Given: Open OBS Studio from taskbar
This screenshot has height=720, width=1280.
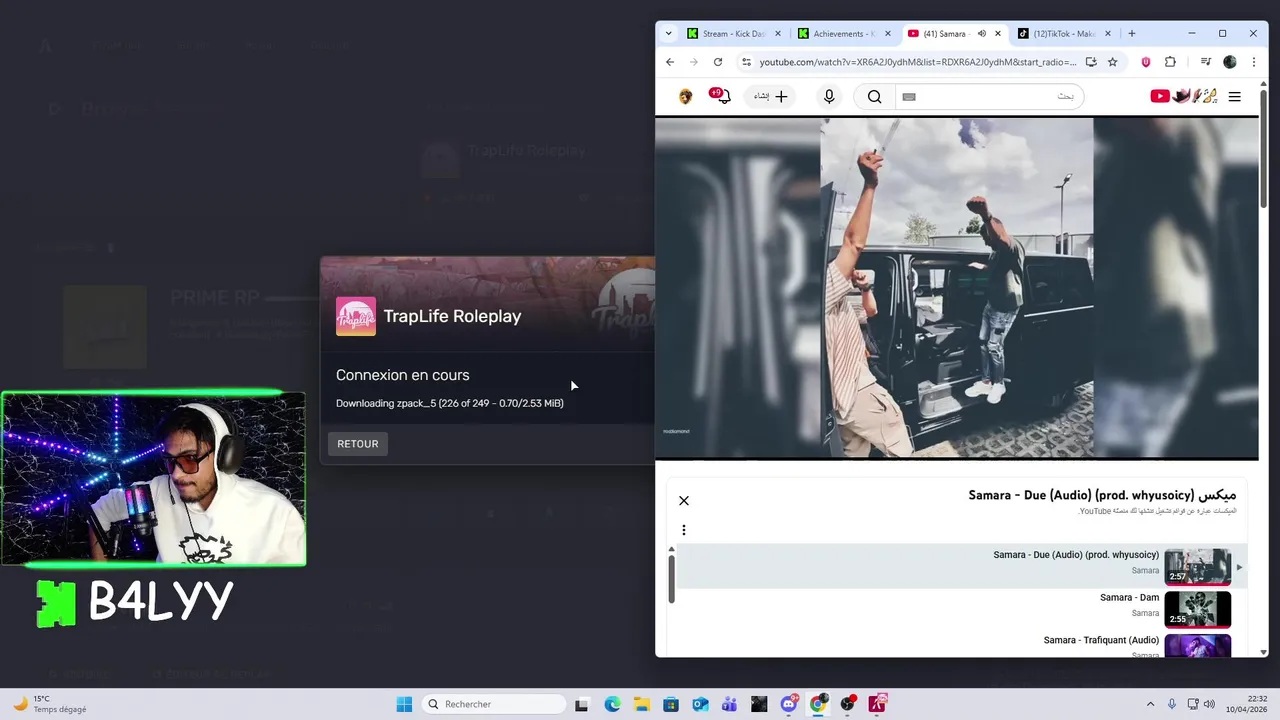Looking at the screenshot, I should coord(848,704).
